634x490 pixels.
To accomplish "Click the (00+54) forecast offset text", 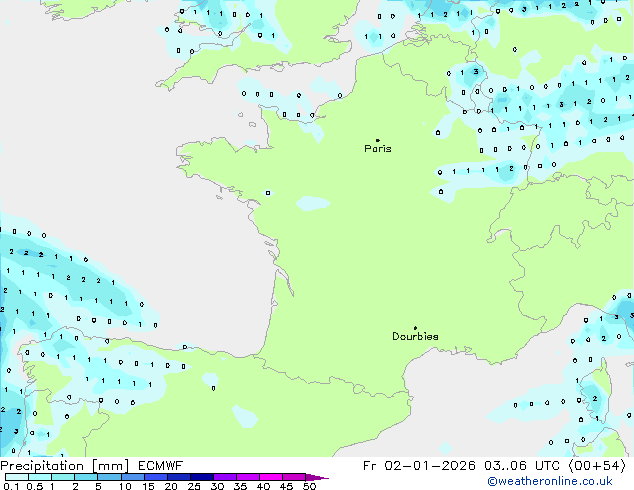I will click(597, 466).
